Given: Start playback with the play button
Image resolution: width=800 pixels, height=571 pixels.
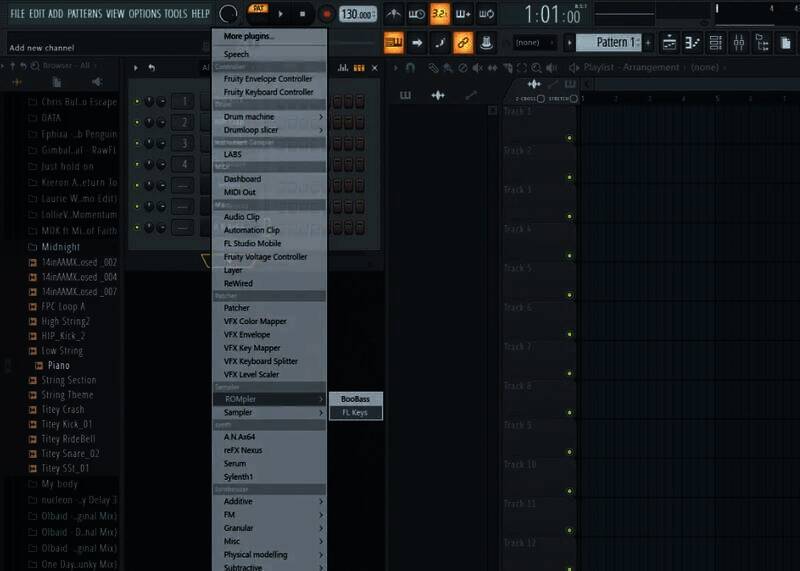Looking at the screenshot, I should (280, 14).
